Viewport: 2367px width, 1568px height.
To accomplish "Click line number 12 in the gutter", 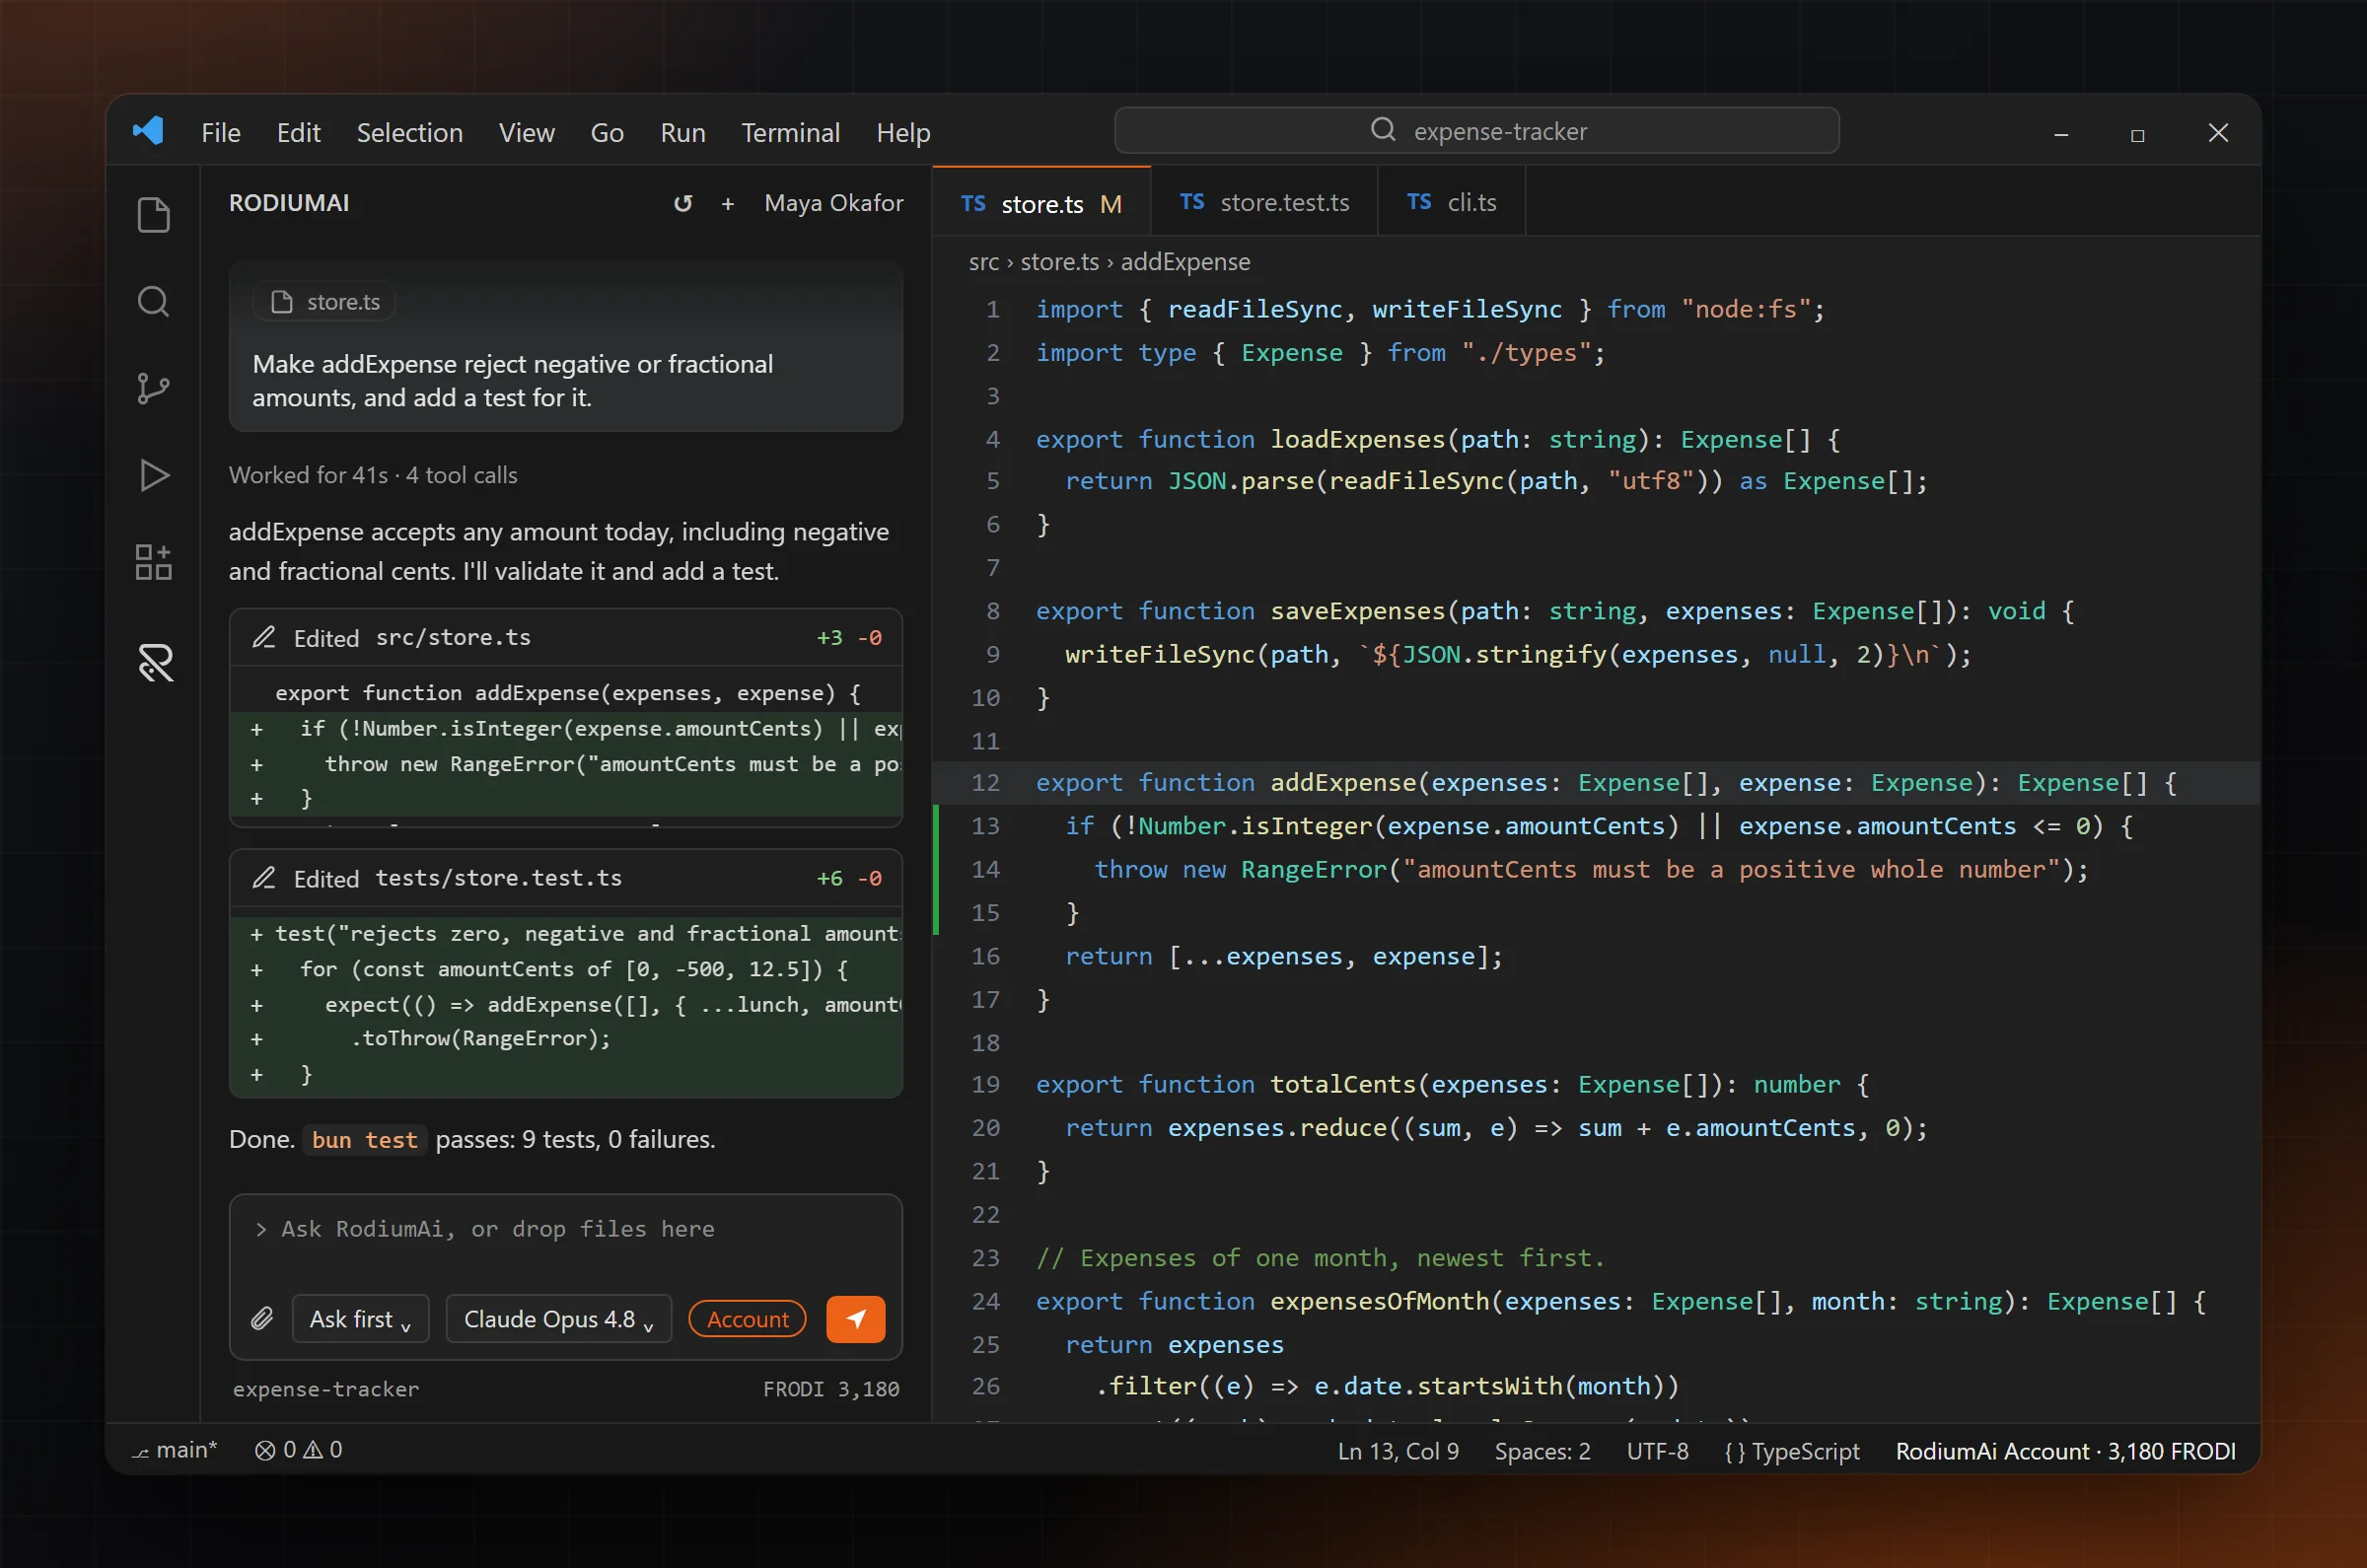I will 985,782.
